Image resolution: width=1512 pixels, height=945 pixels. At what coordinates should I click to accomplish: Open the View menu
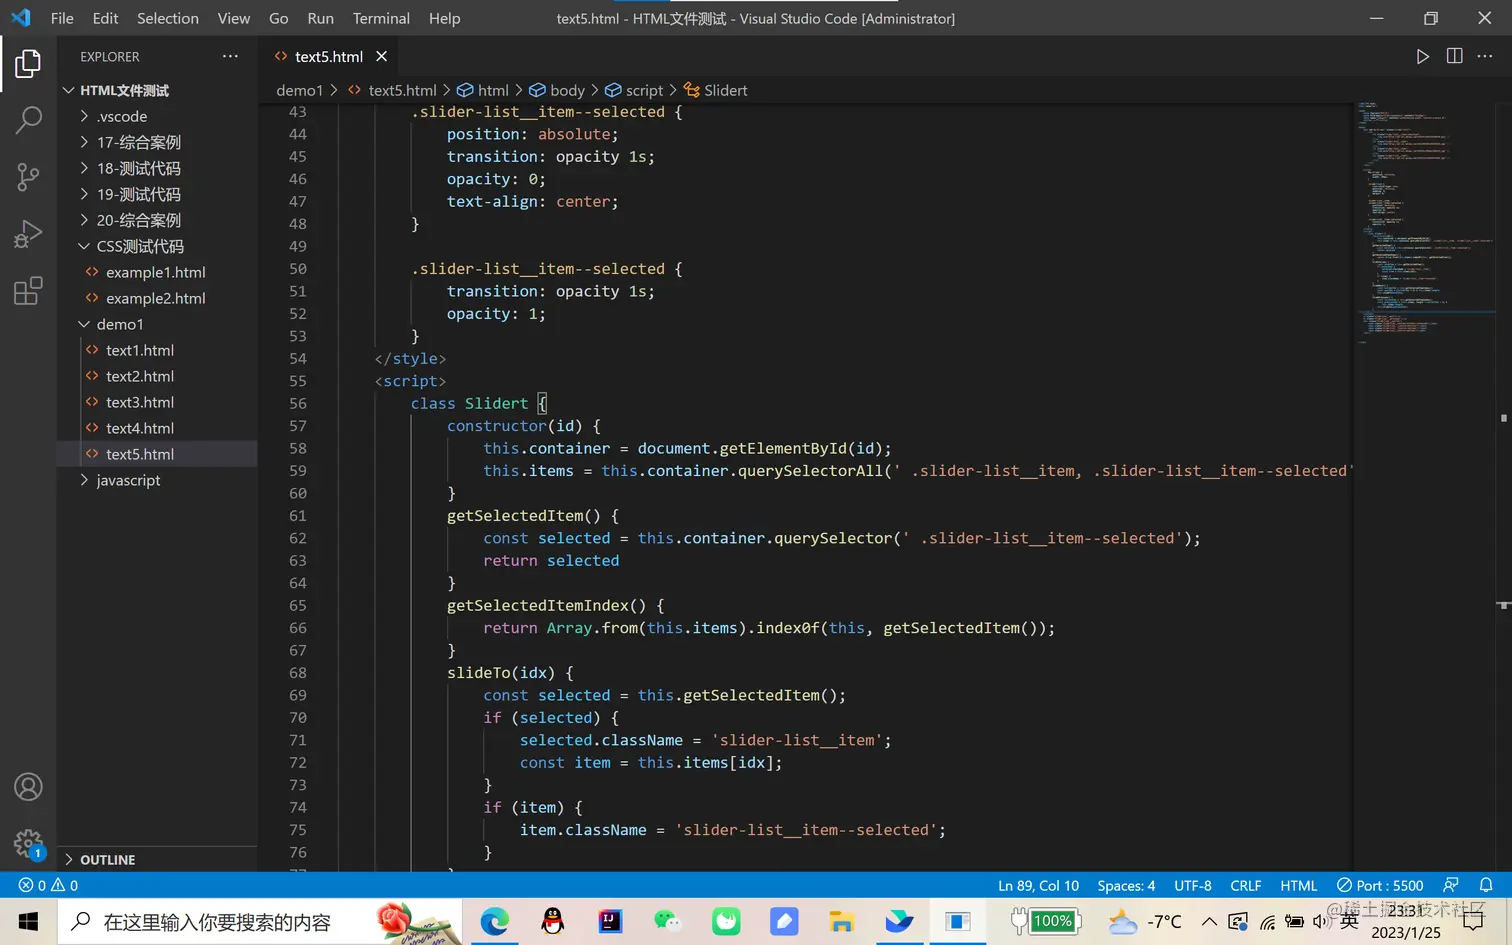pyautogui.click(x=234, y=18)
